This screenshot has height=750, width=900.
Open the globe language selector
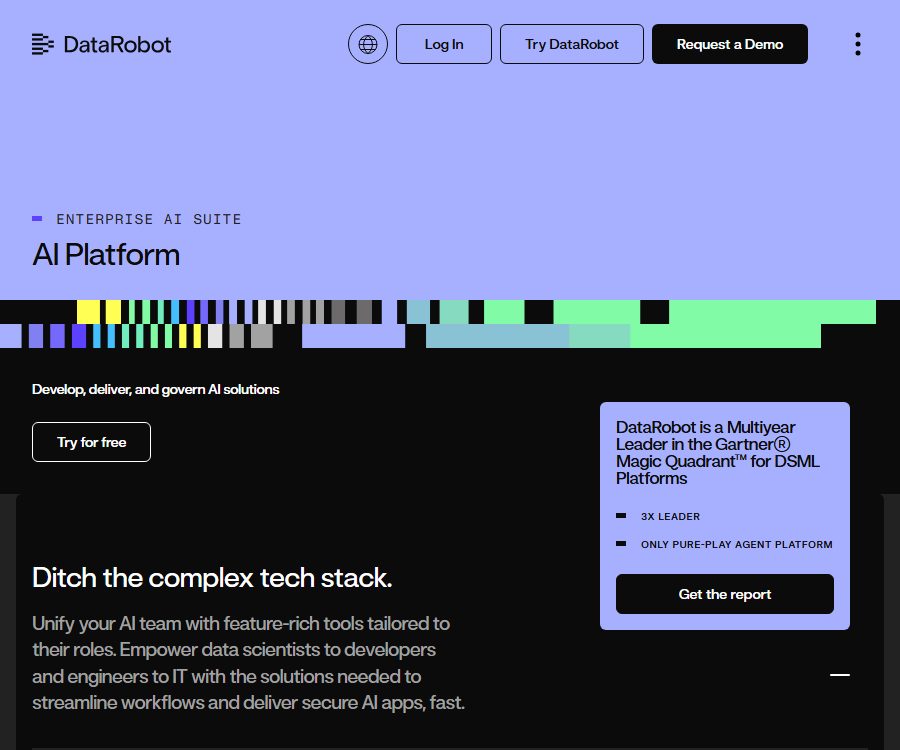tap(368, 44)
